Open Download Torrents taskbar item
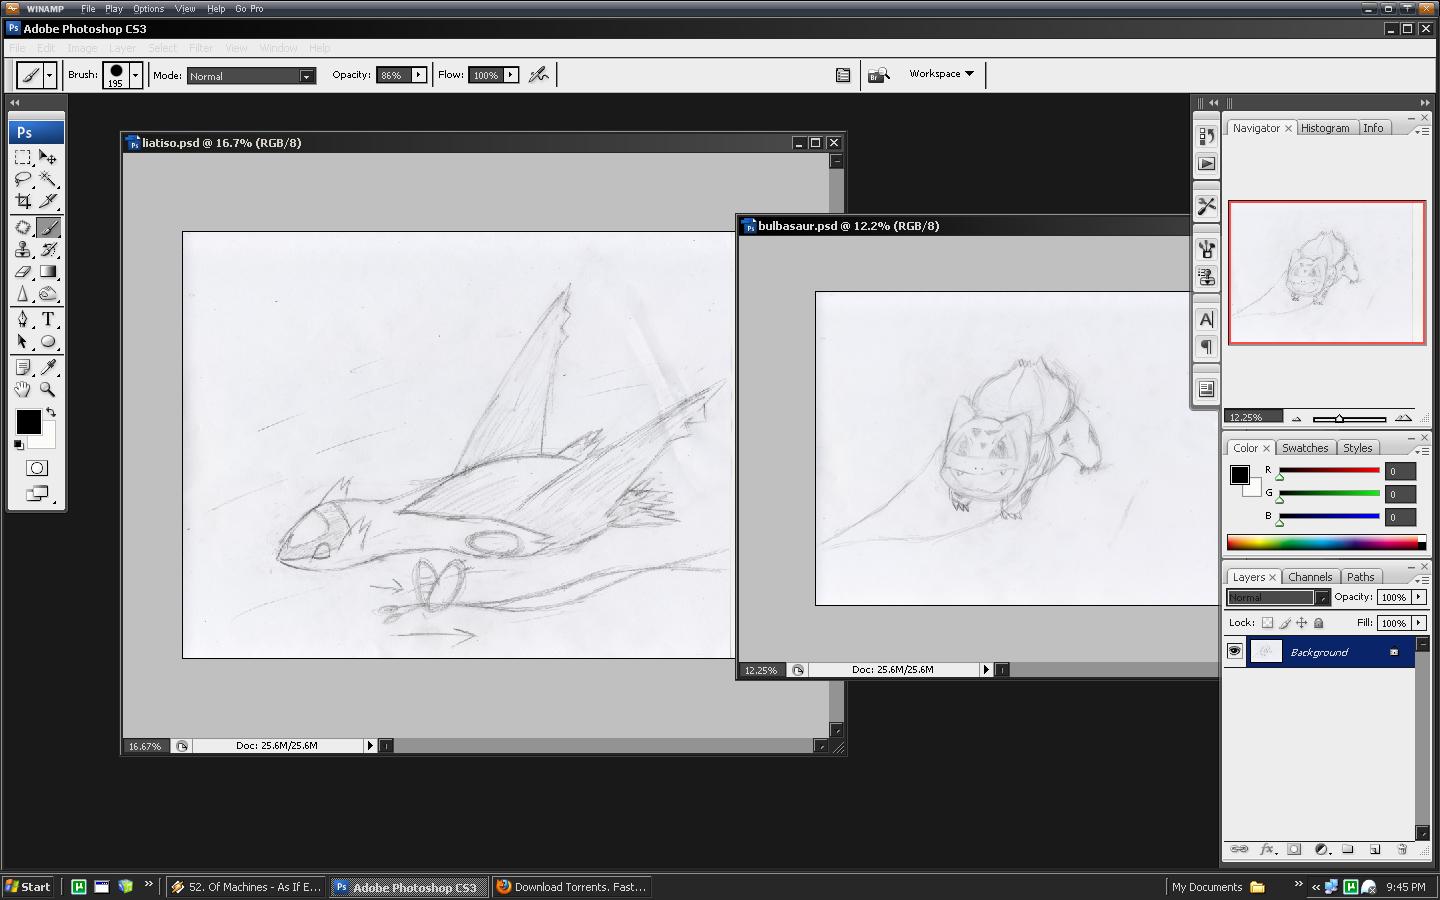 coord(571,887)
